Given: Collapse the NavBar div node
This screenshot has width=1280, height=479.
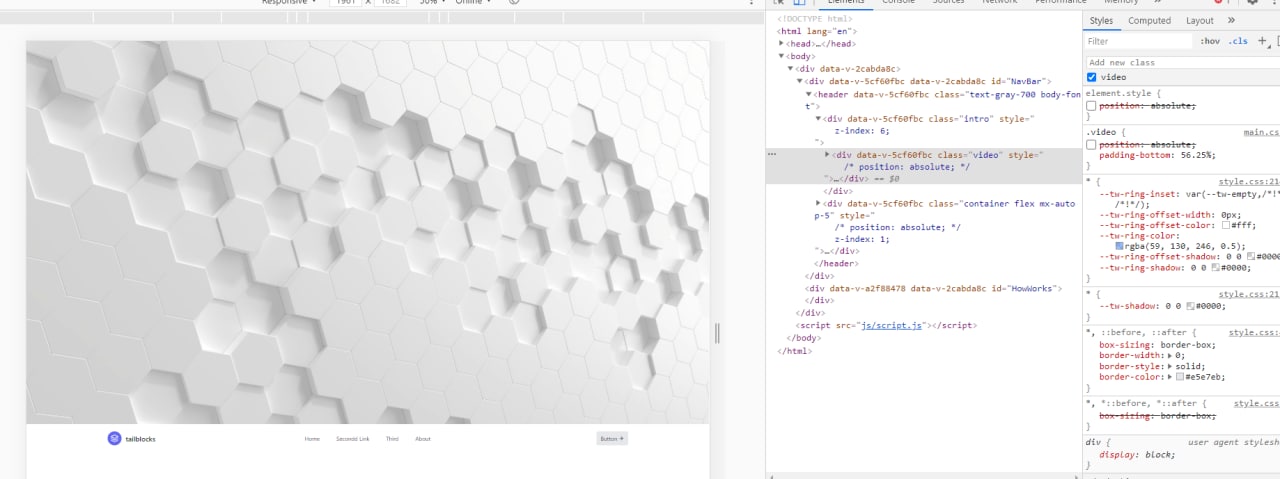Looking at the screenshot, I should 799,81.
